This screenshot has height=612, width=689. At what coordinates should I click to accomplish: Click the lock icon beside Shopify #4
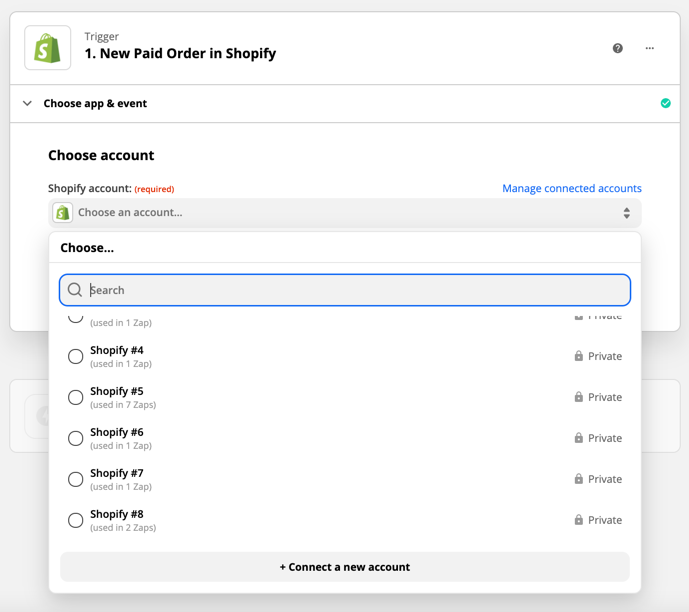pyautogui.click(x=579, y=356)
